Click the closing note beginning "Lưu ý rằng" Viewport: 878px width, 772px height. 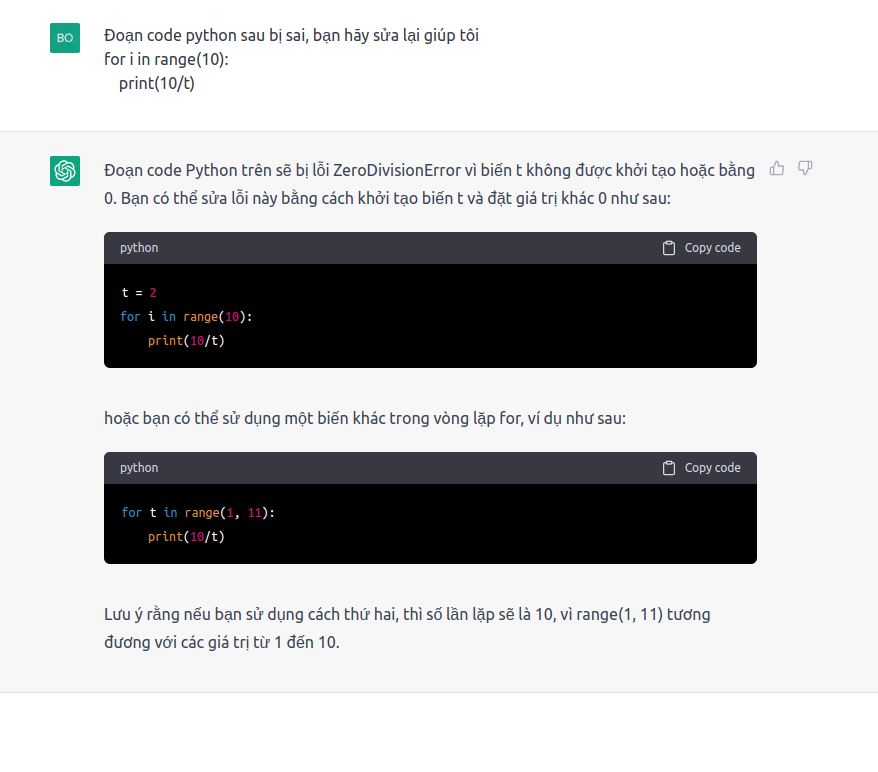407,627
